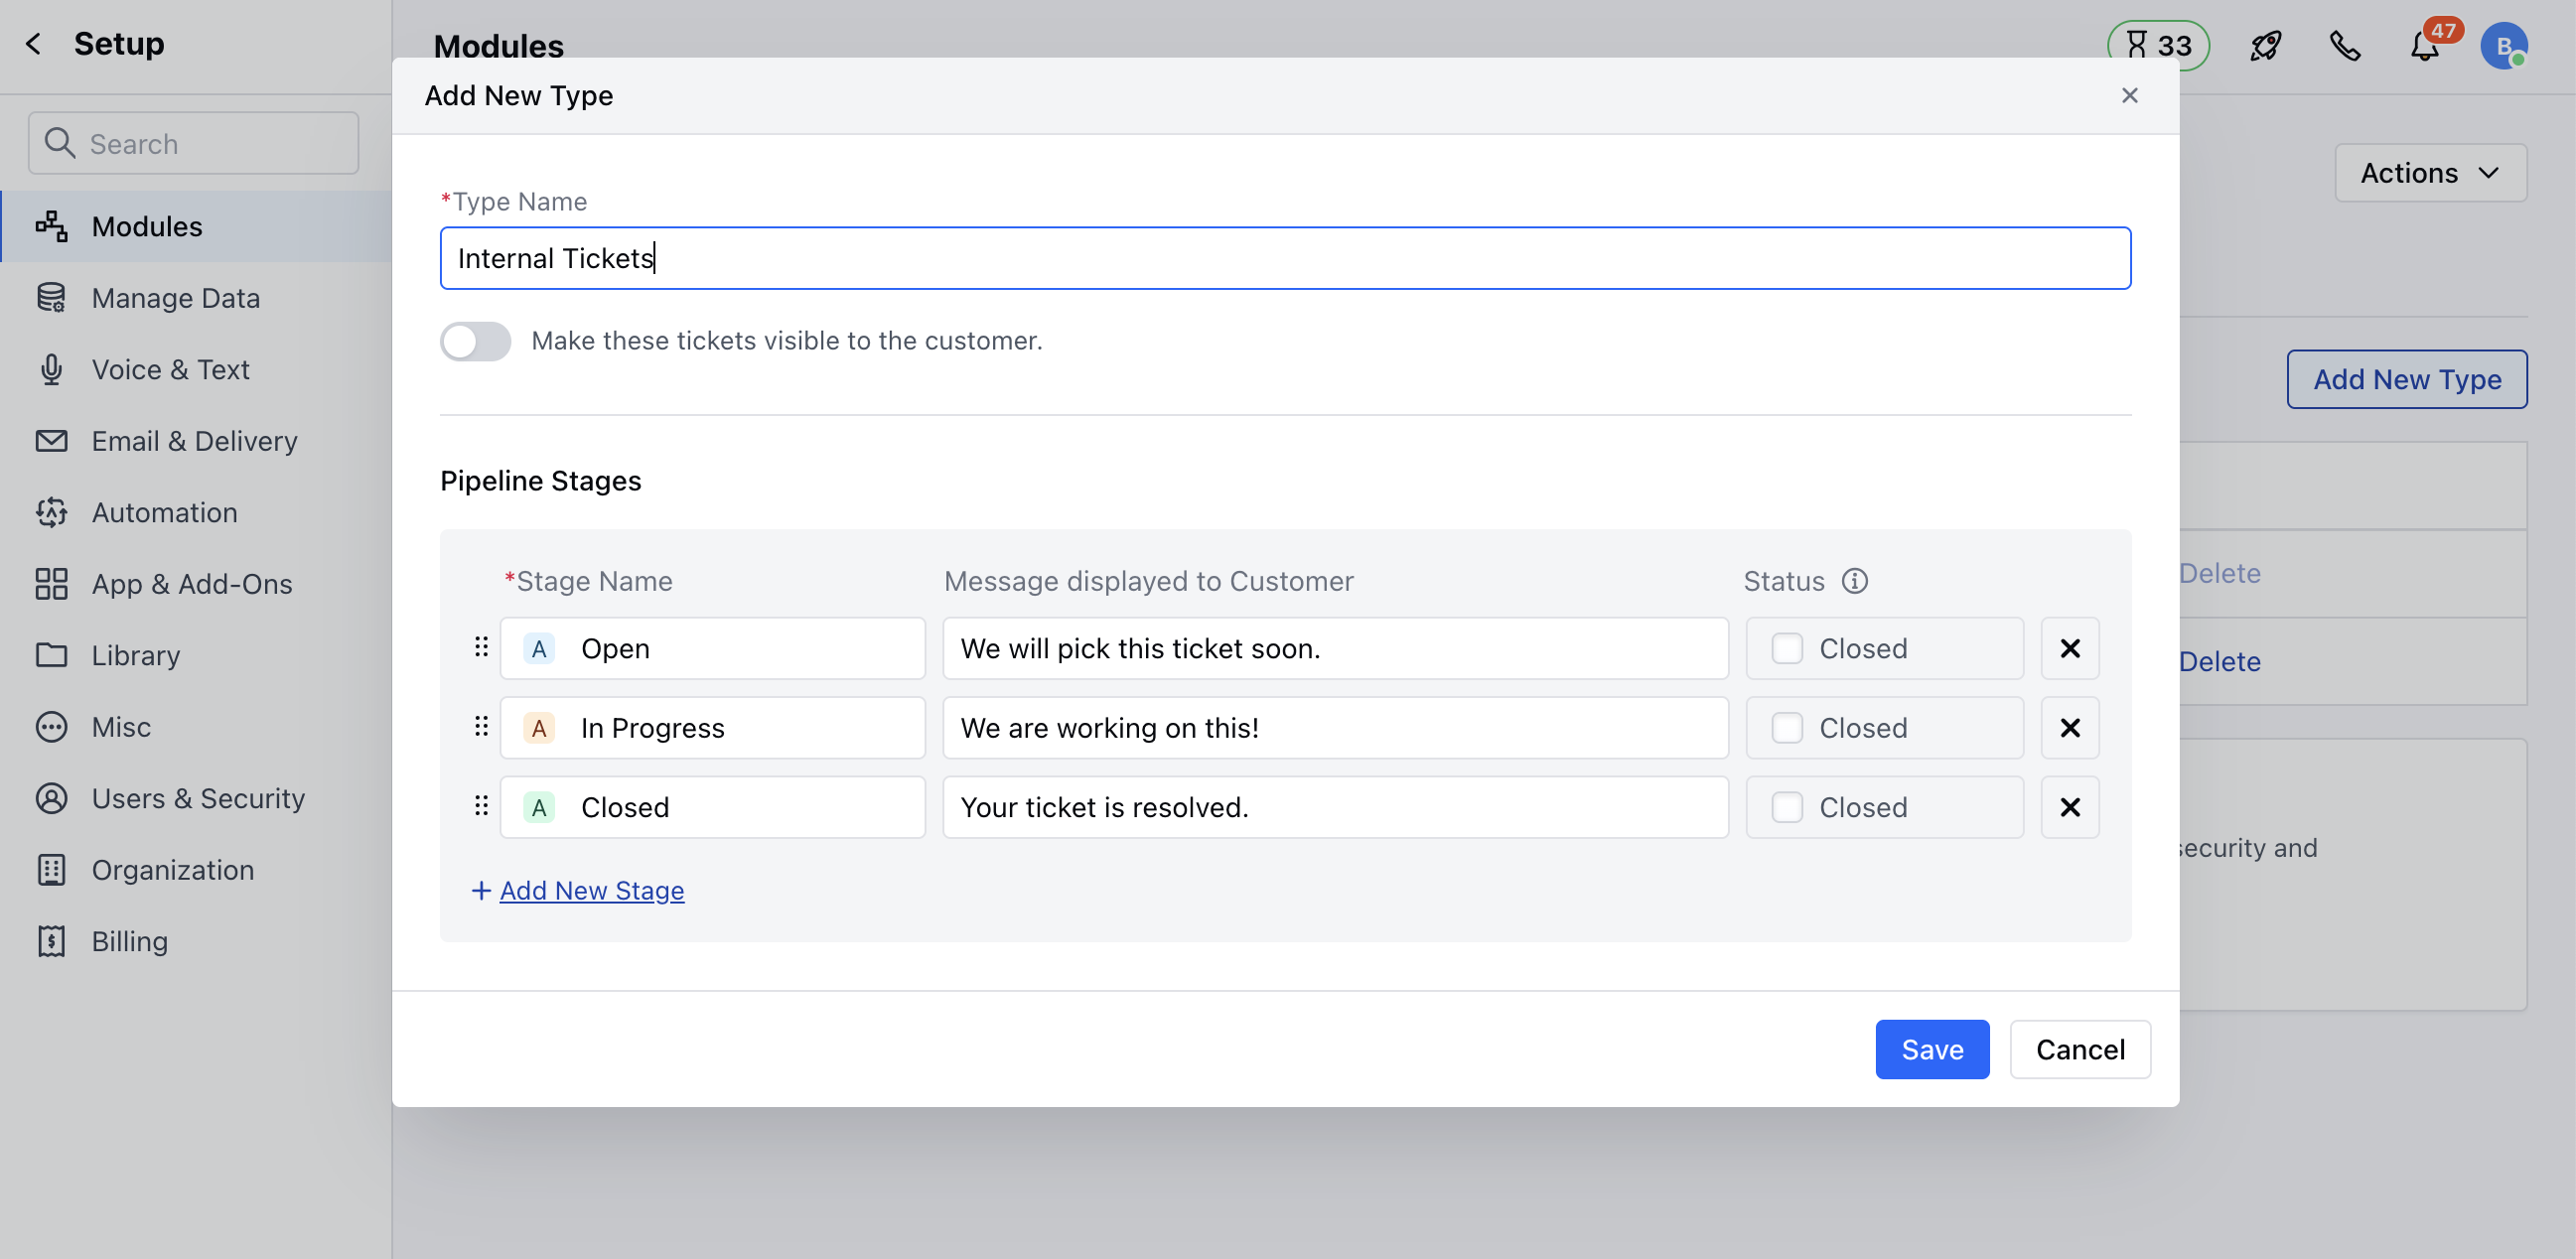Screen dimensions: 2576x1259
Task: Click the Status info icon
Action: pos(1854,581)
